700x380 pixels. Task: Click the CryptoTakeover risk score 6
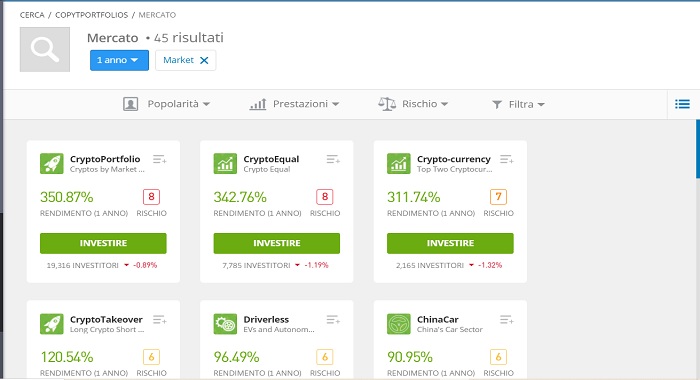click(x=151, y=357)
